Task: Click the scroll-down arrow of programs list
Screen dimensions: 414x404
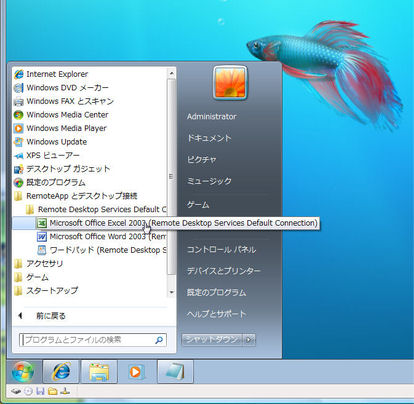Action: pyautogui.click(x=171, y=292)
